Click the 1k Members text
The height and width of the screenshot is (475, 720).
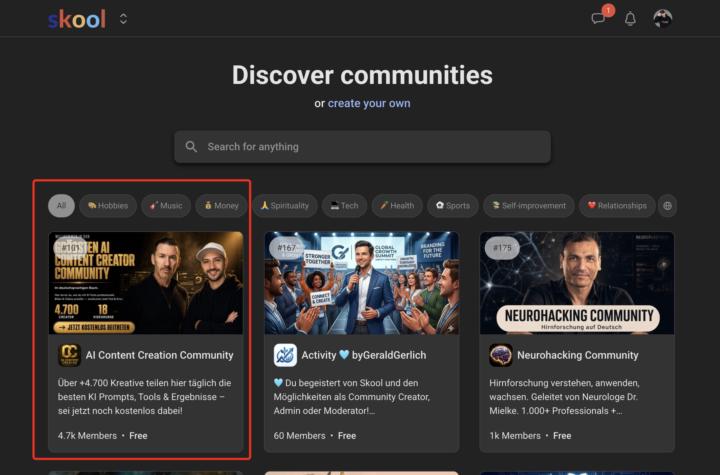point(515,435)
